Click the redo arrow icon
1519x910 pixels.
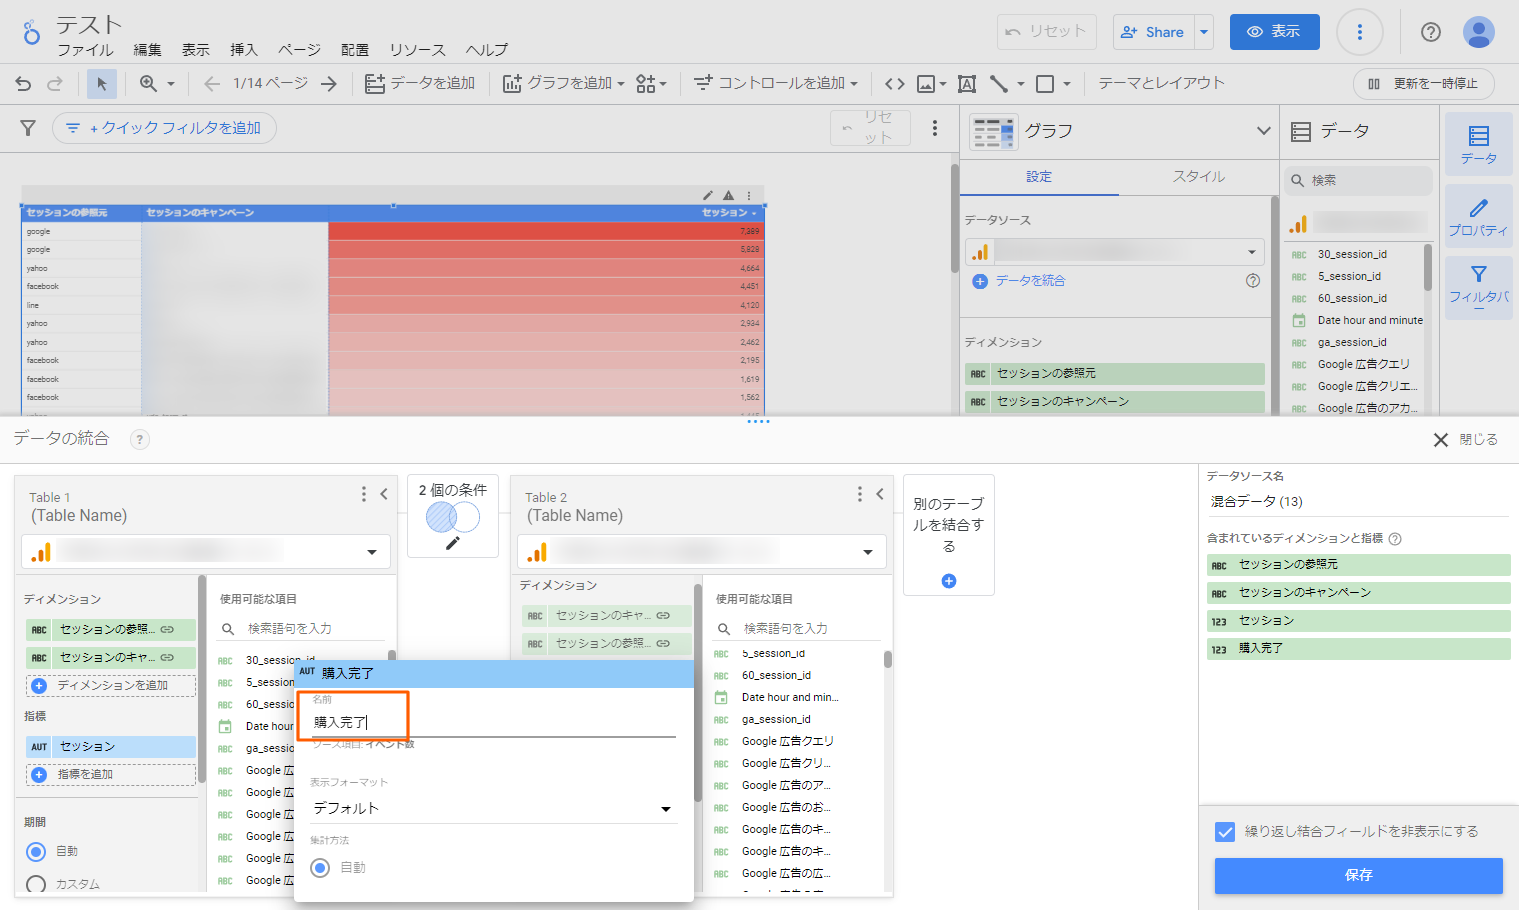[55, 84]
